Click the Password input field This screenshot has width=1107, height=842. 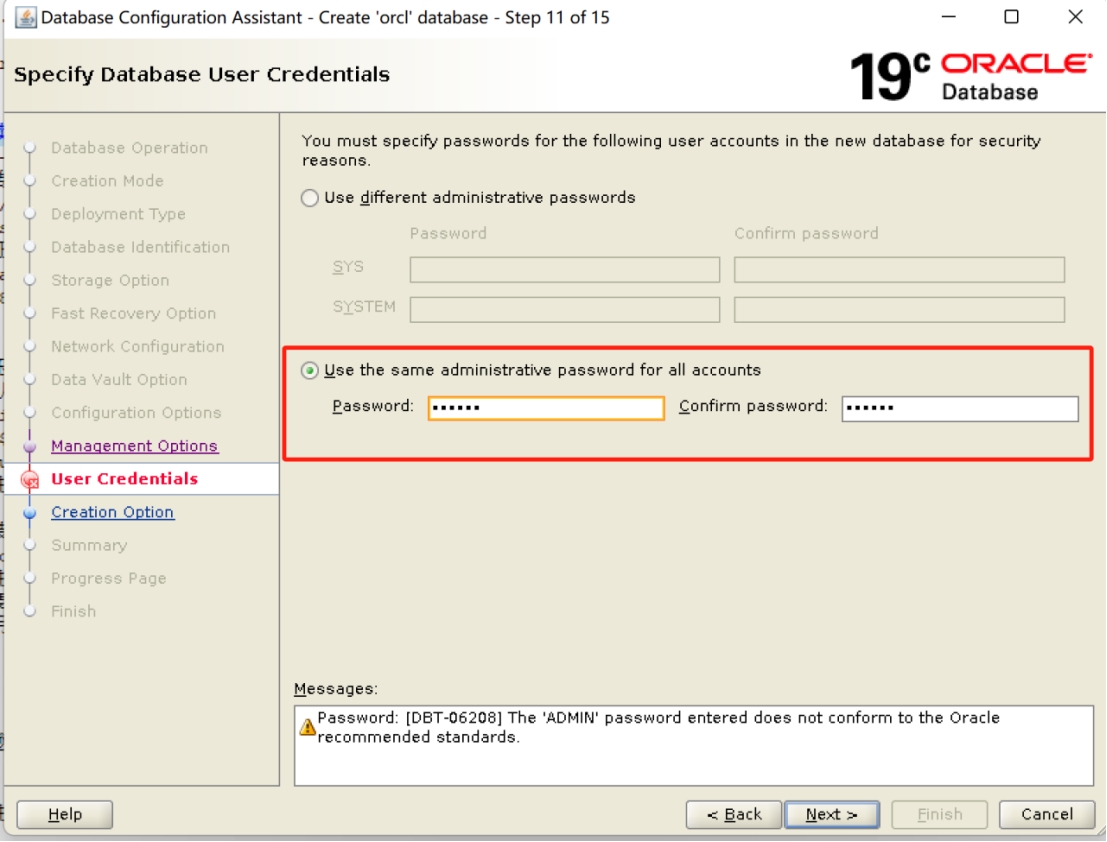click(x=546, y=408)
